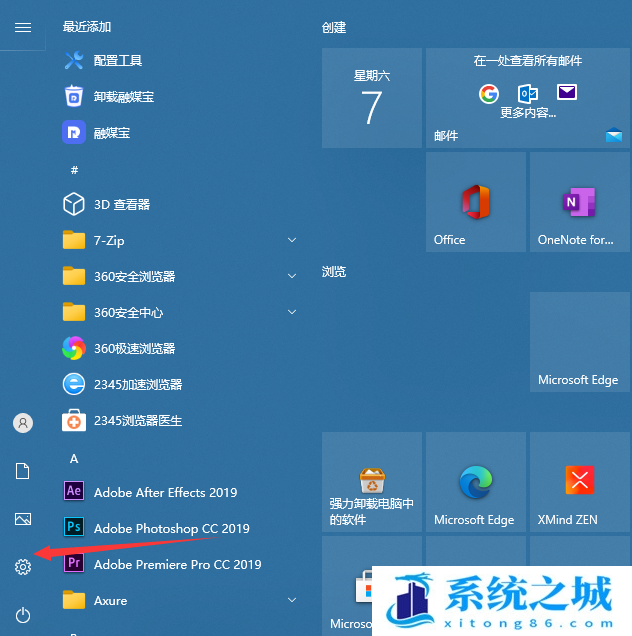Open the blank Microsoft Edge tile
The width and height of the screenshot is (632, 636).
click(580, 342)
